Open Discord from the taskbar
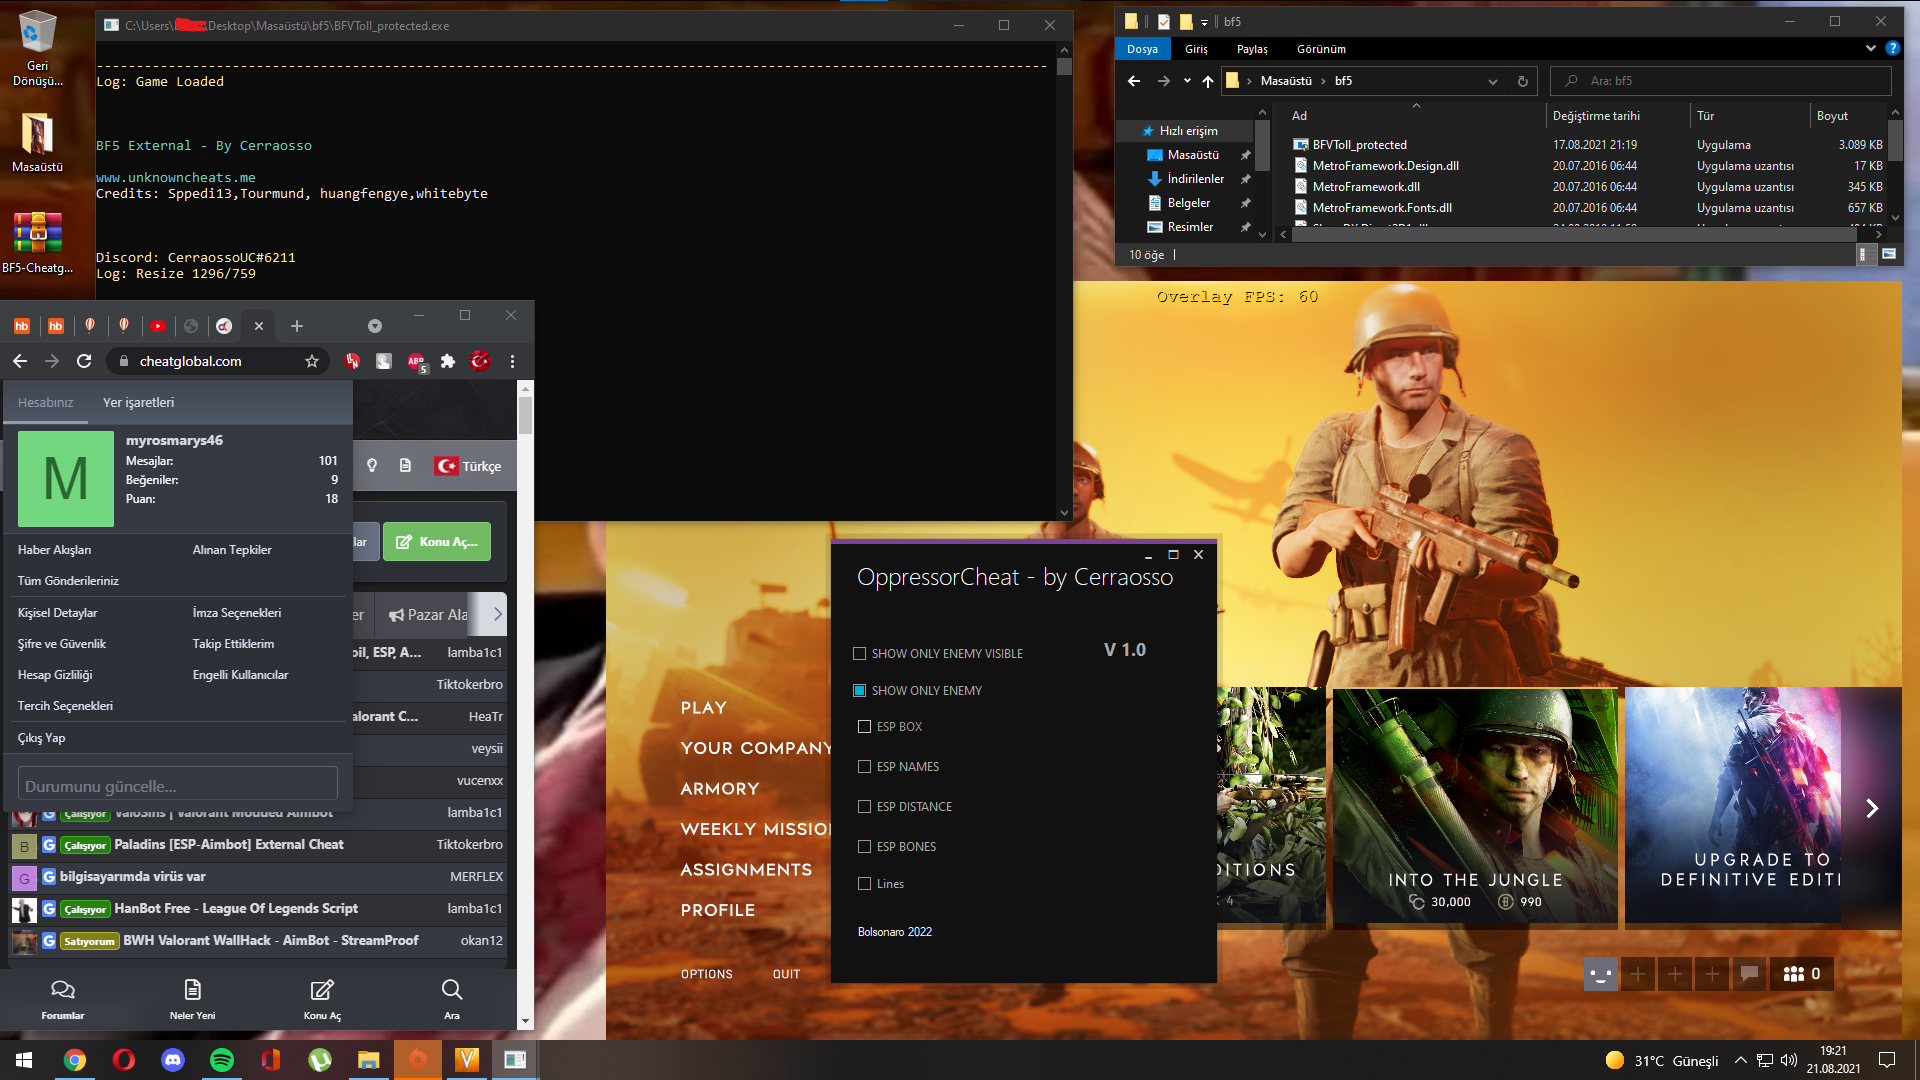Image resolution: width=1920 pixels, height=1080 pixels. coord(173,1059)
